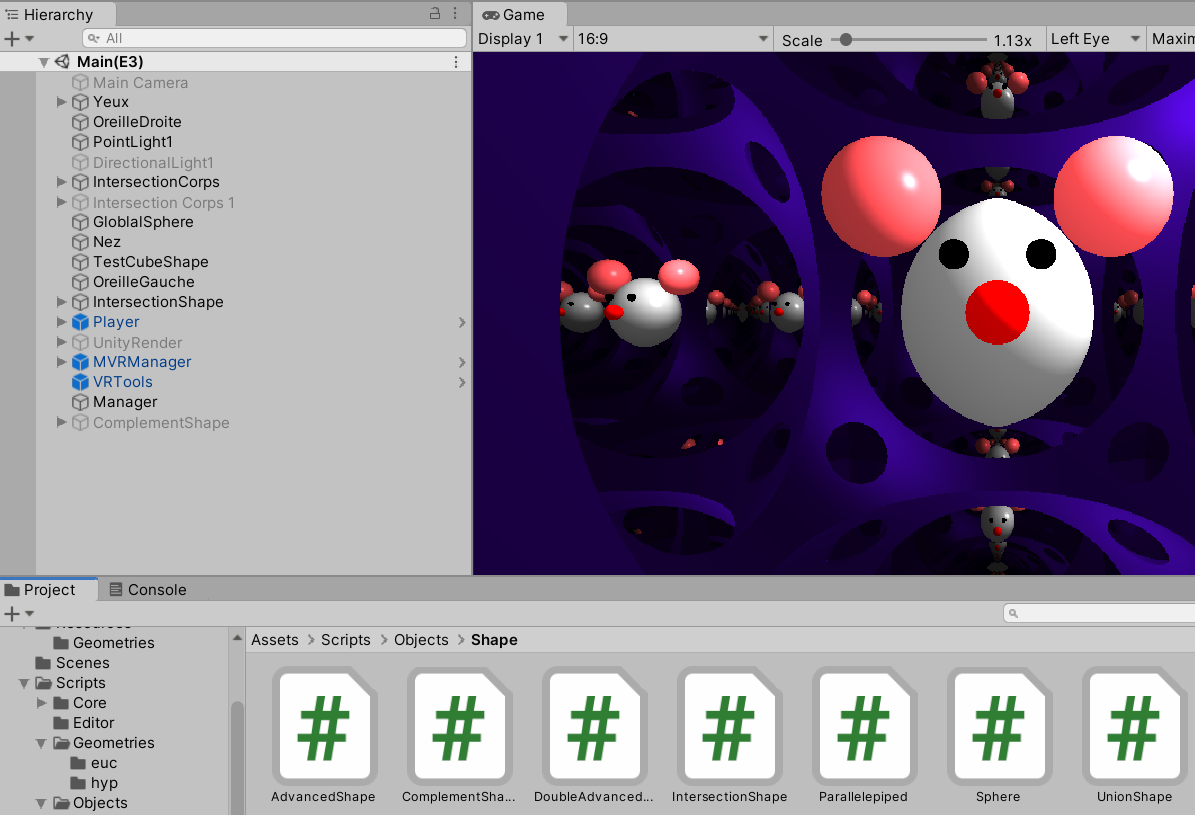Expand the Intersection Corps 1 object
The height and width of the screenshot is (815, 1195).
pos(61,202)
